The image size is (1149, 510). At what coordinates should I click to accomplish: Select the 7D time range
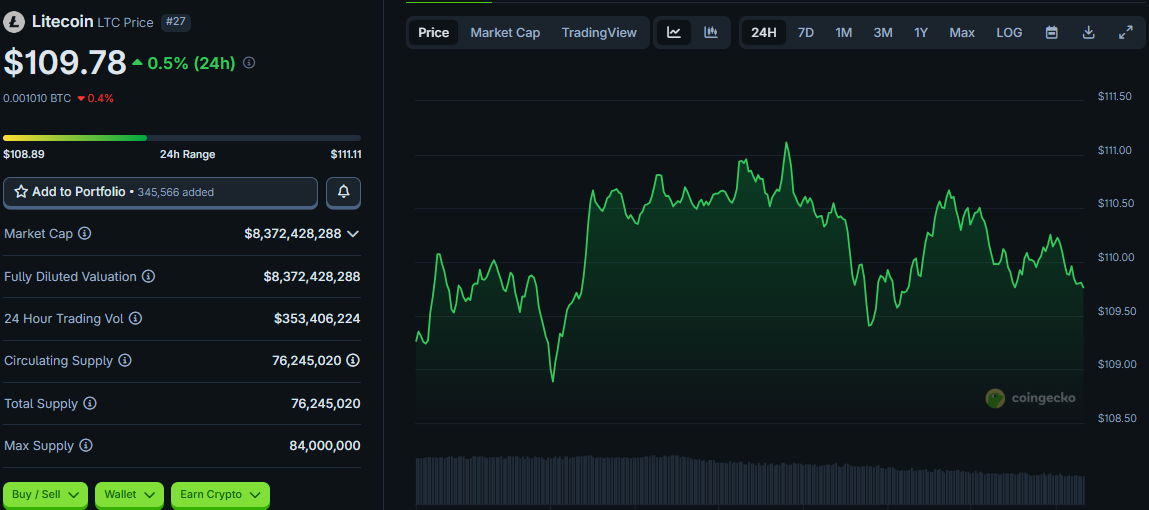805,32
